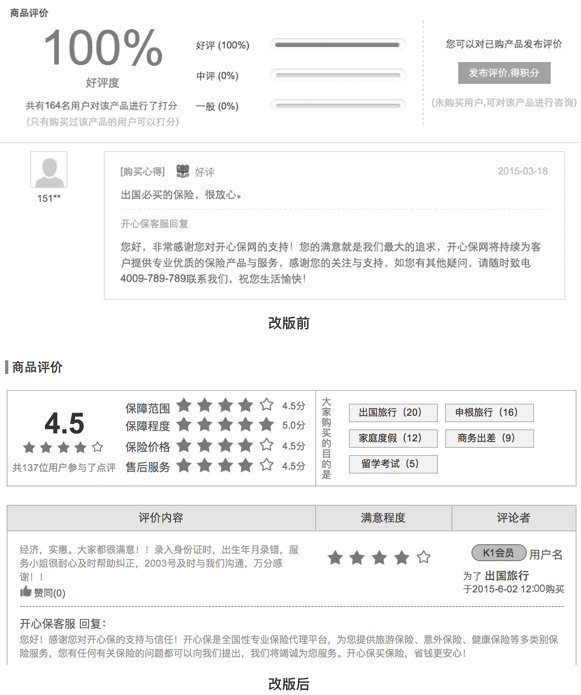Click the 用户名 next to K1会员
The height and width of the screenshot is (695, 581).
546,554
